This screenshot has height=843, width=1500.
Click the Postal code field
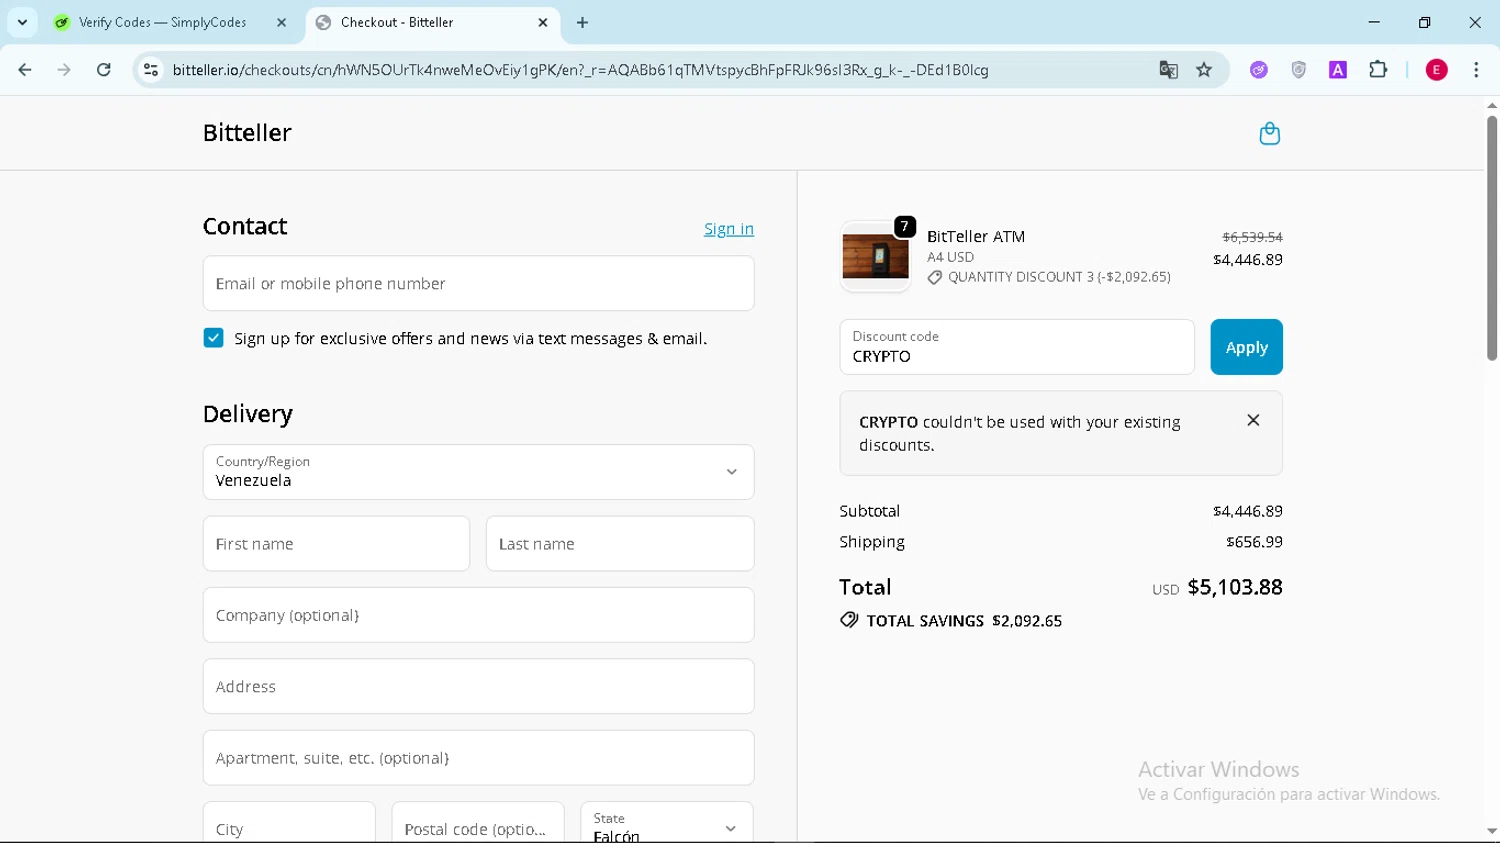pos(478,823)
